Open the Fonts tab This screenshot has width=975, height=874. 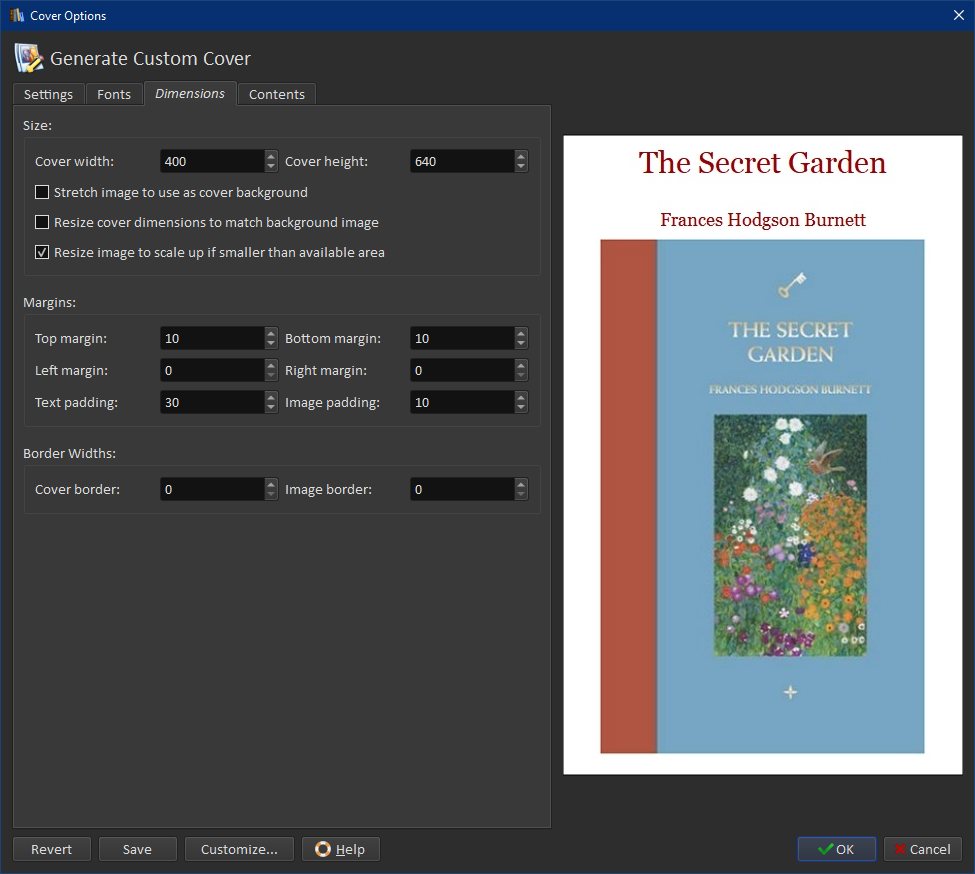coord(114,94)
